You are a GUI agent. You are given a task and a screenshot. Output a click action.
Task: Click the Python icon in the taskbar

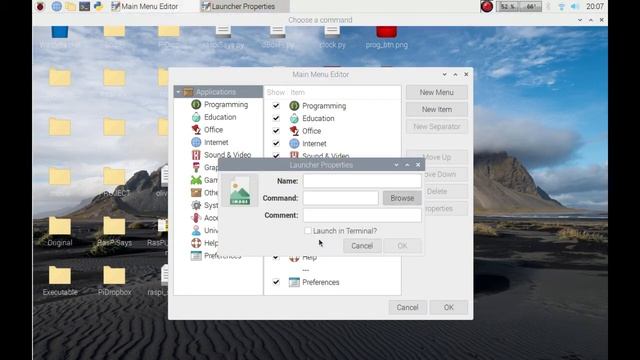(98, 6)
